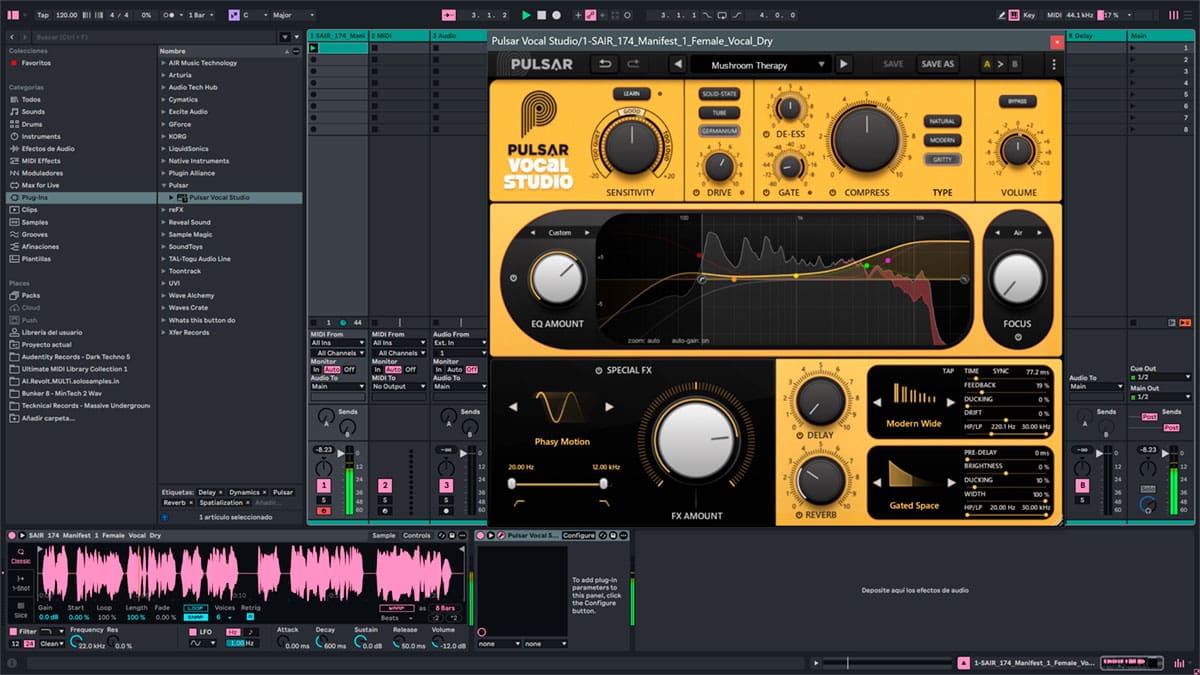Click the large Compress knob
This screenshot has width=1200, height=675.
(866, 138)
